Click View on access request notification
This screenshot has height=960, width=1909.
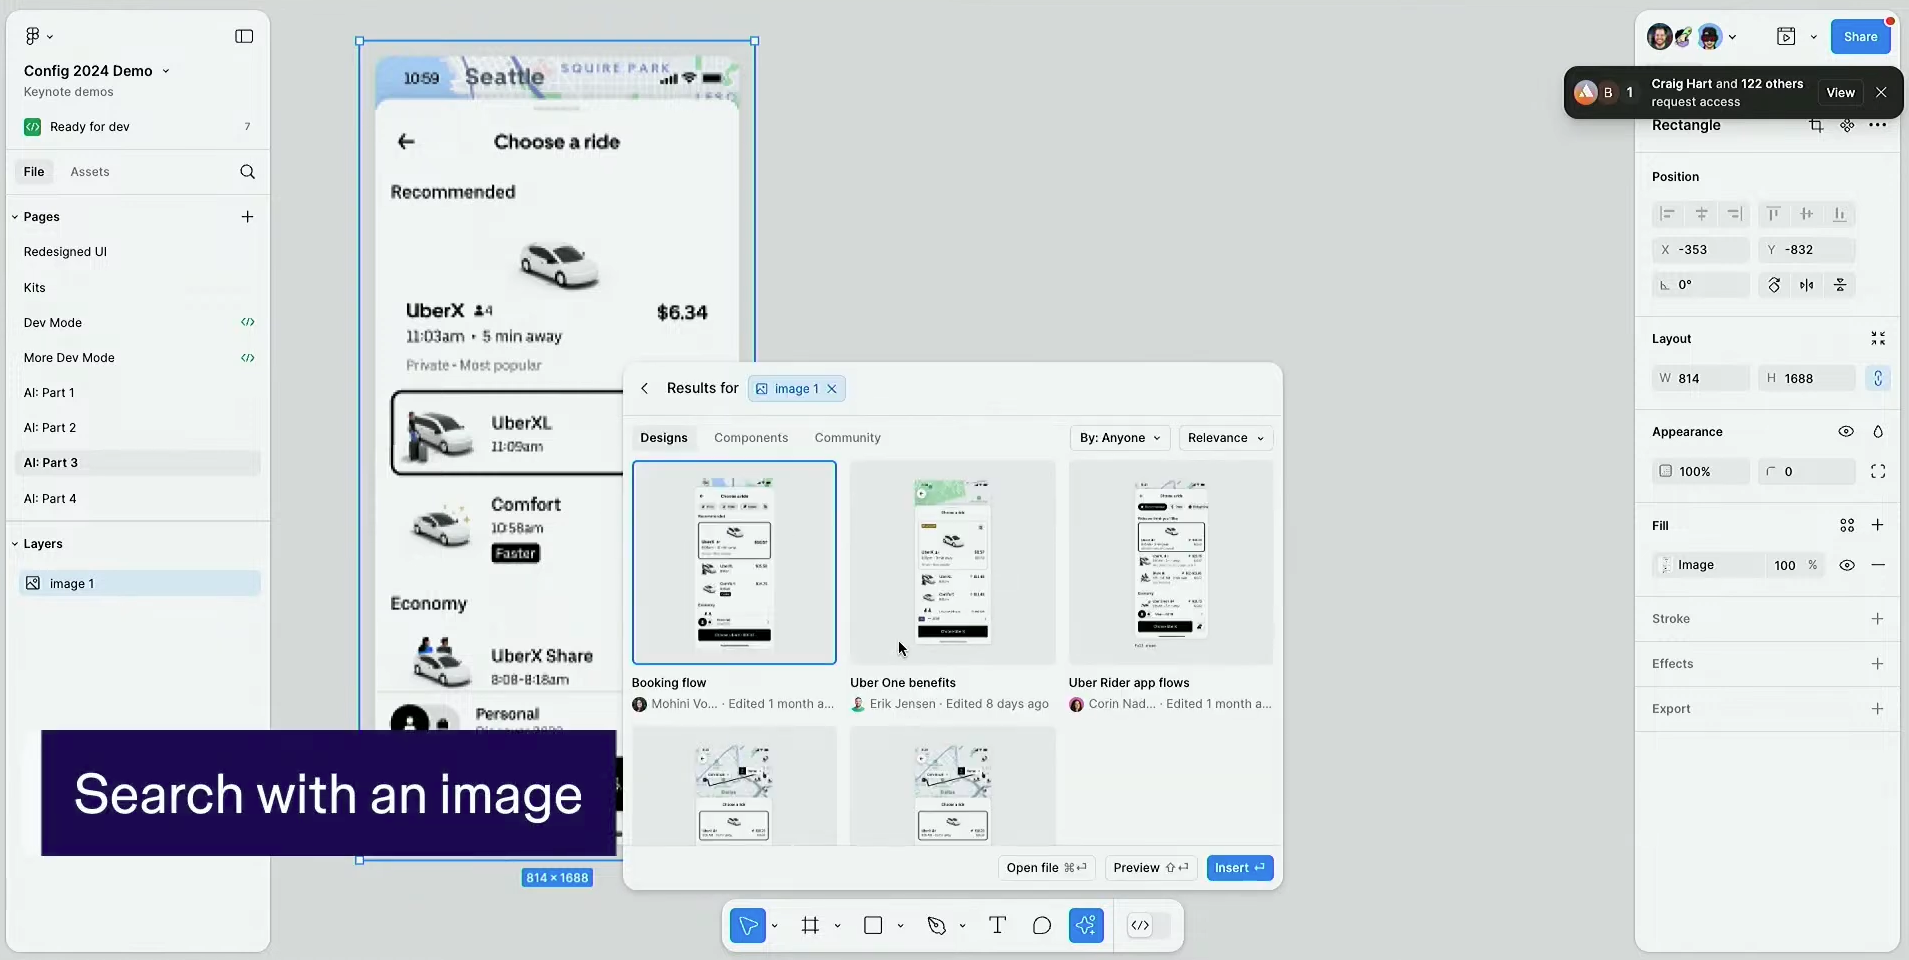[1840, 92]
